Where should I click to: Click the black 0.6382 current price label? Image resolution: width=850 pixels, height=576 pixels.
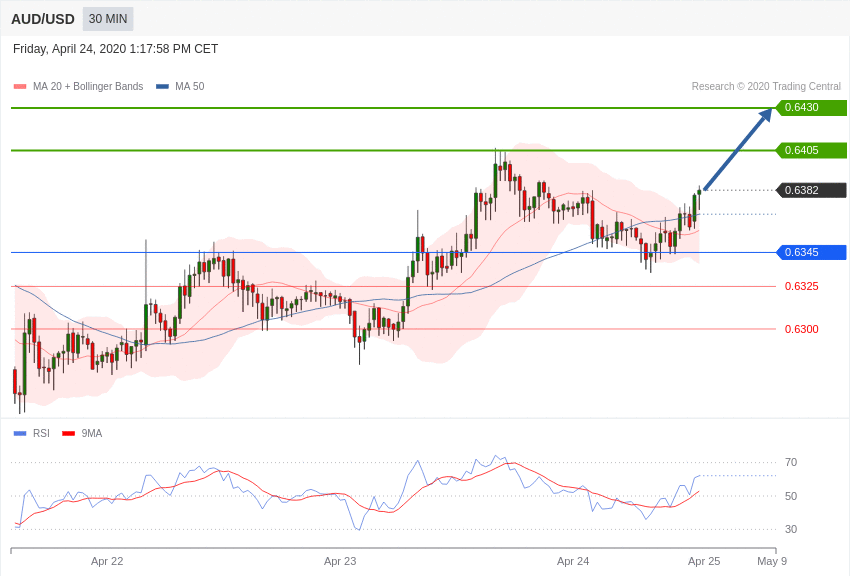(x=812, y=190)
